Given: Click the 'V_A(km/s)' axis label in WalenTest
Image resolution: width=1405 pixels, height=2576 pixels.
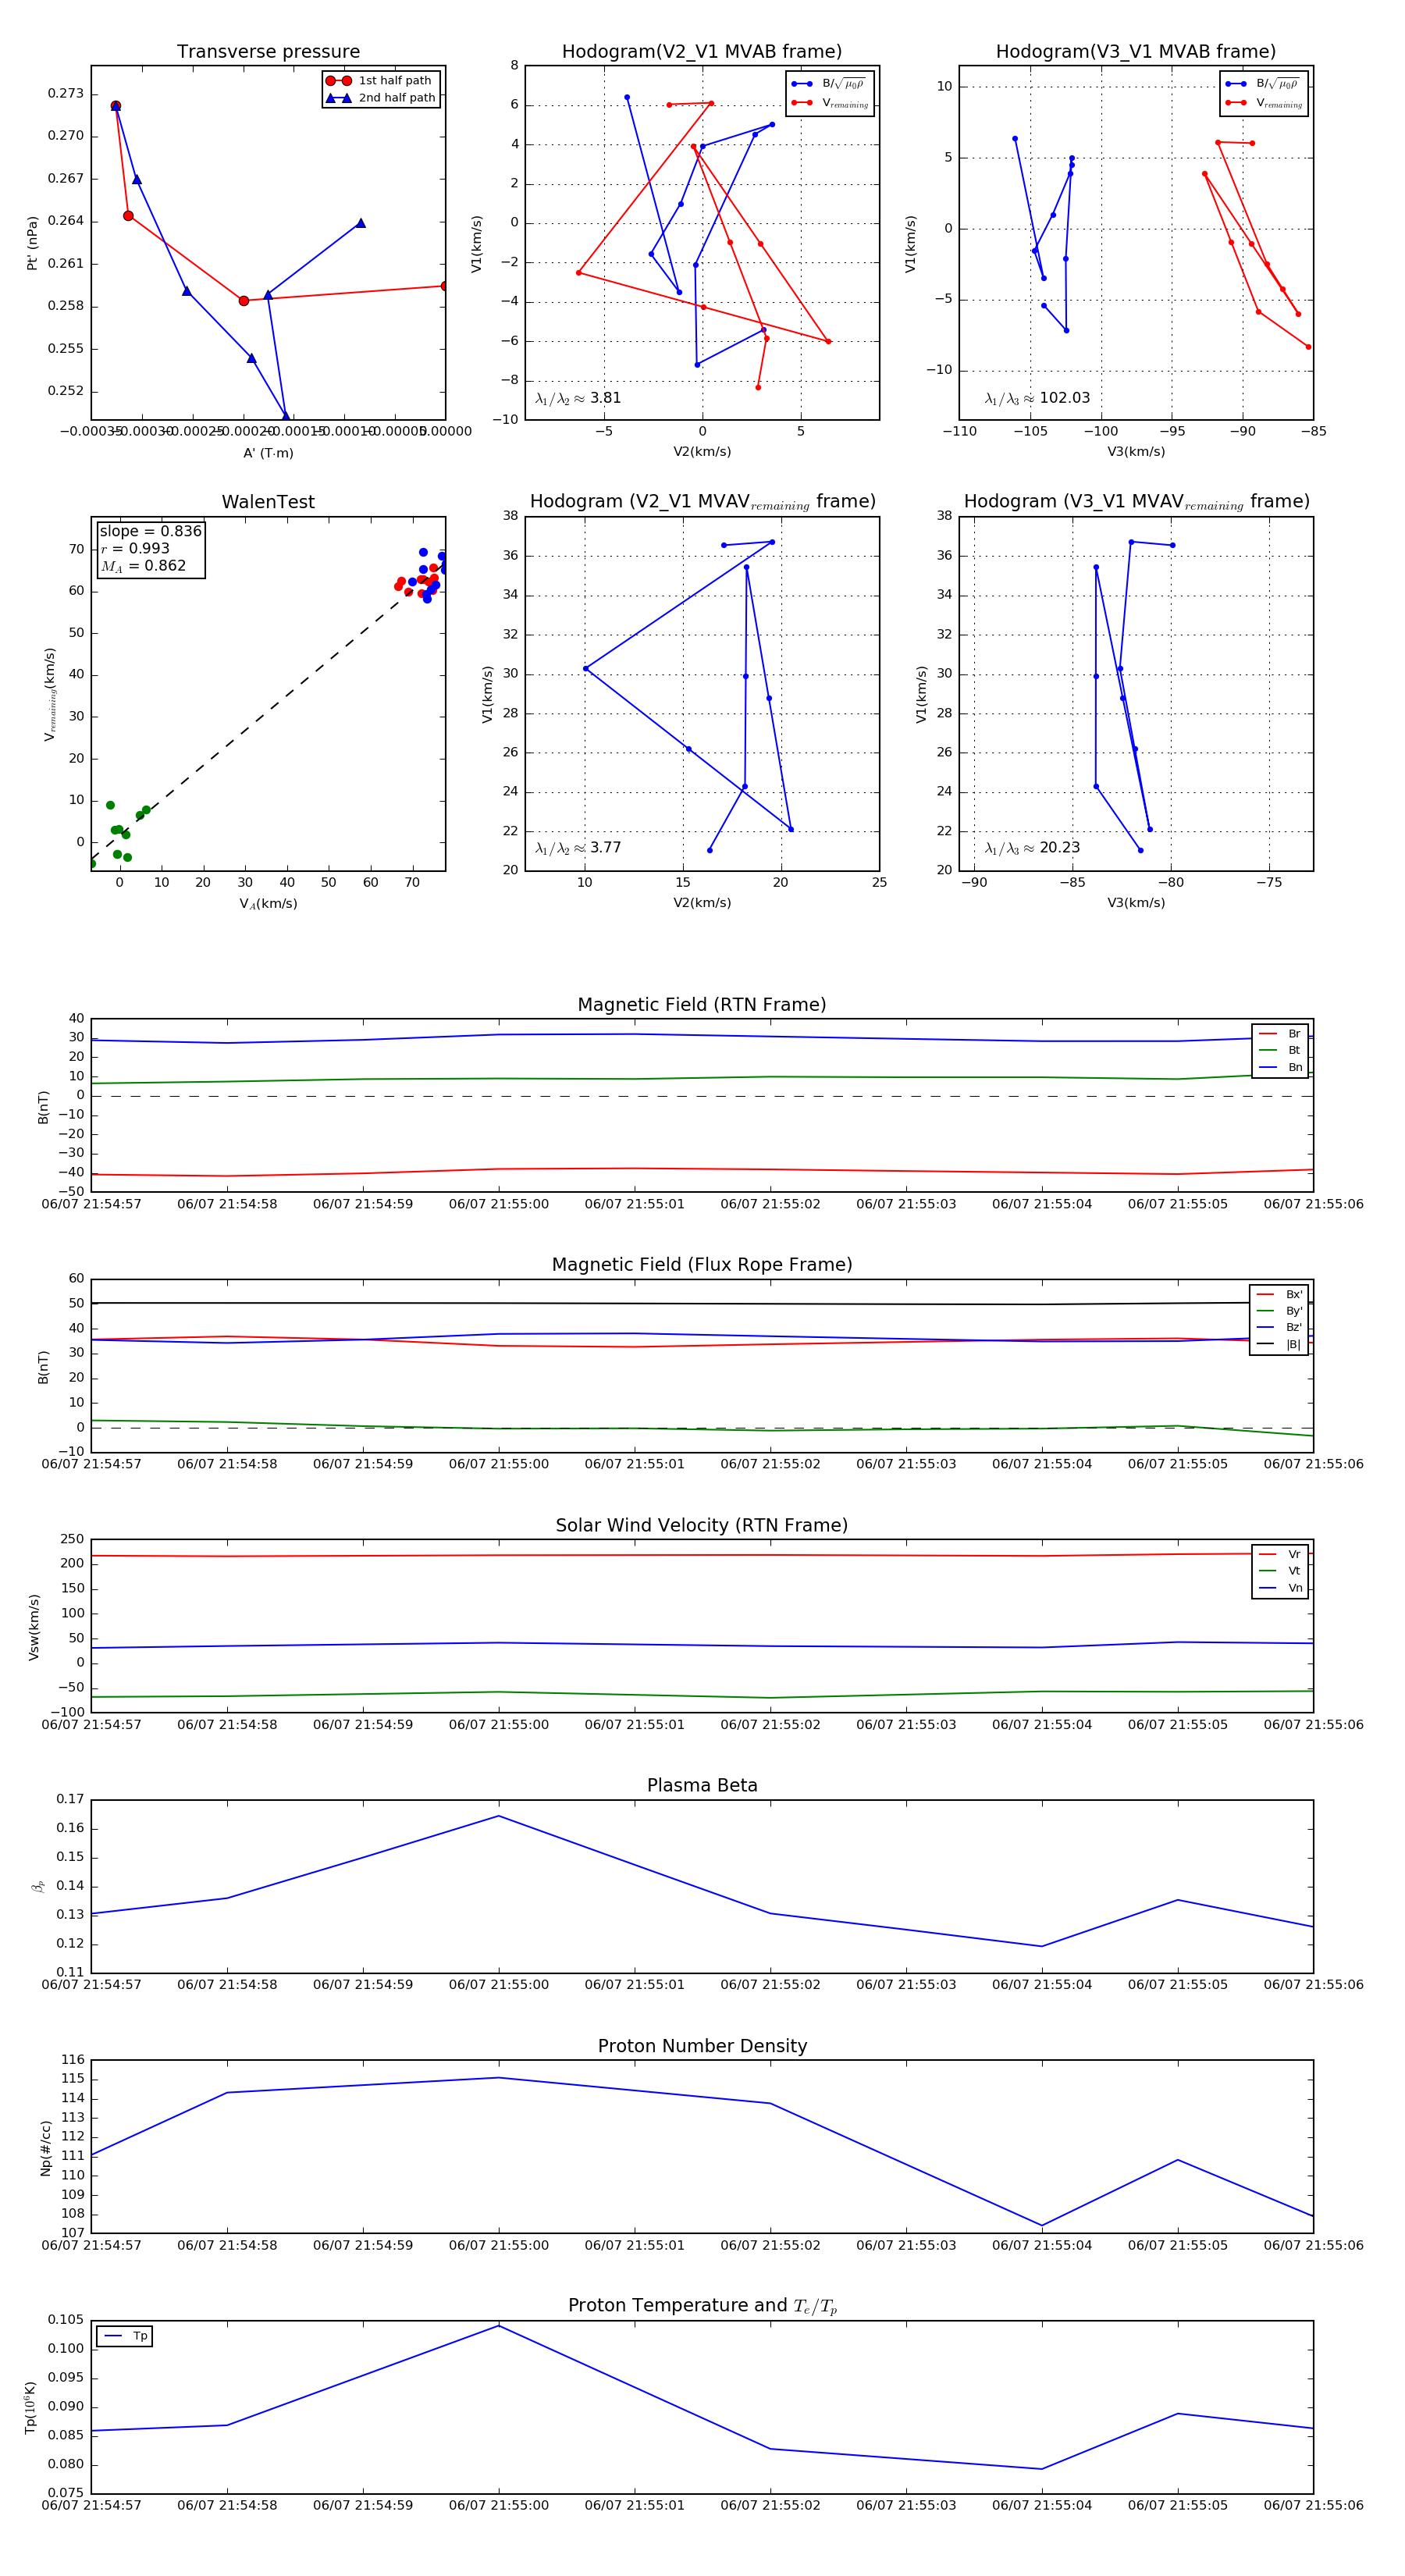Looking at the screenshot, I should tap(268, 904).
